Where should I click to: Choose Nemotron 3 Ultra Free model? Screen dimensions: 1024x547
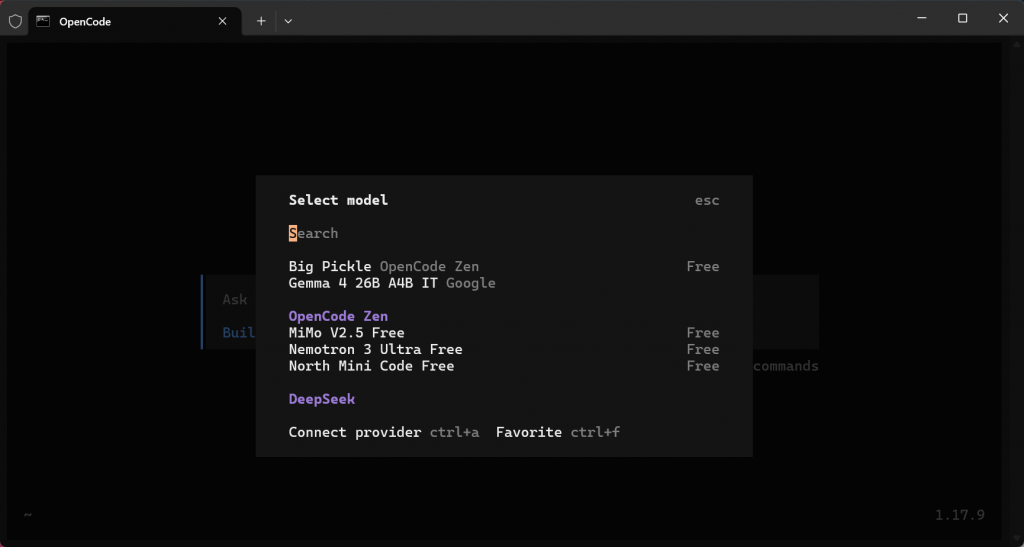[504, 349]
